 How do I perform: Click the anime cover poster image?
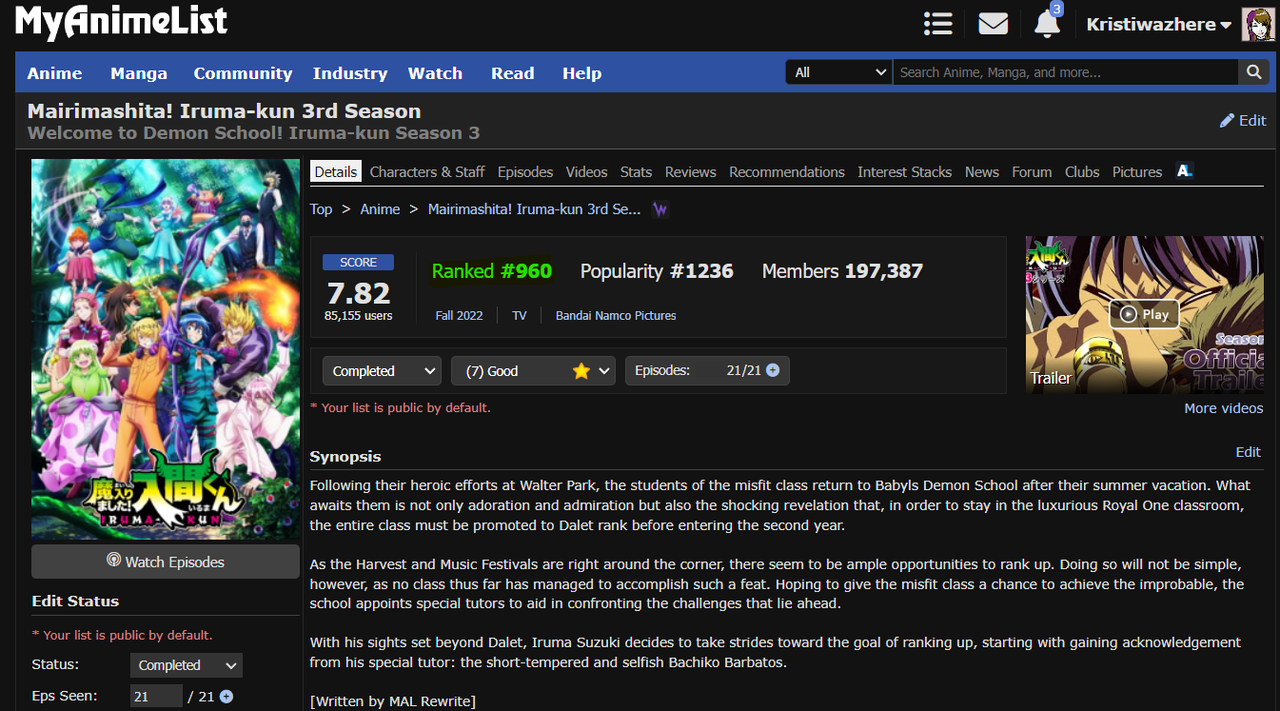(165, 349)
